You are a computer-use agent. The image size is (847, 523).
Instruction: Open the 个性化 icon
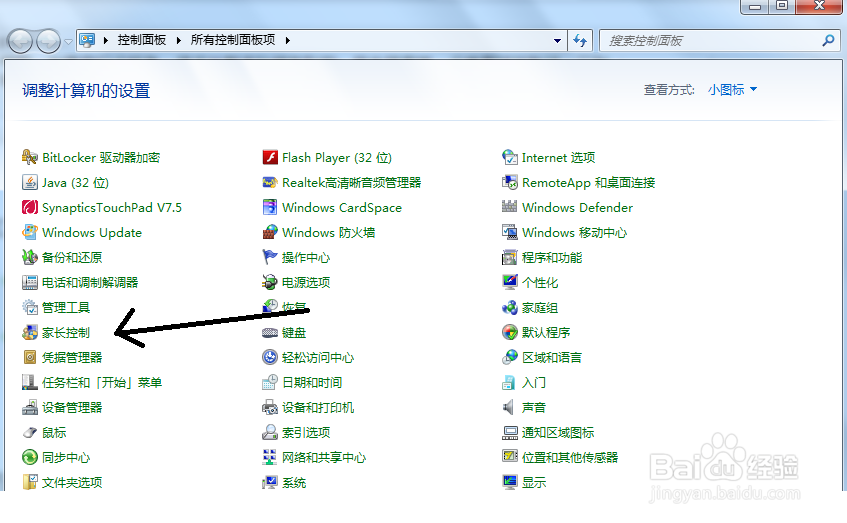coord(509,282)
